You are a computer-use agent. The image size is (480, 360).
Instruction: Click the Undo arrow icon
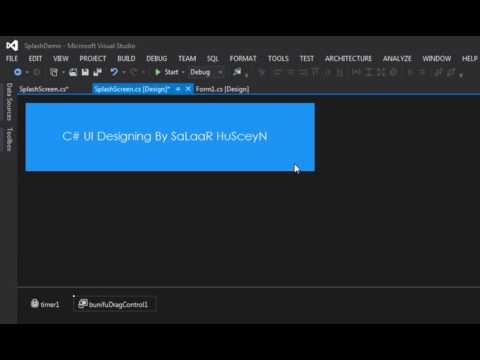click(114, 72)
